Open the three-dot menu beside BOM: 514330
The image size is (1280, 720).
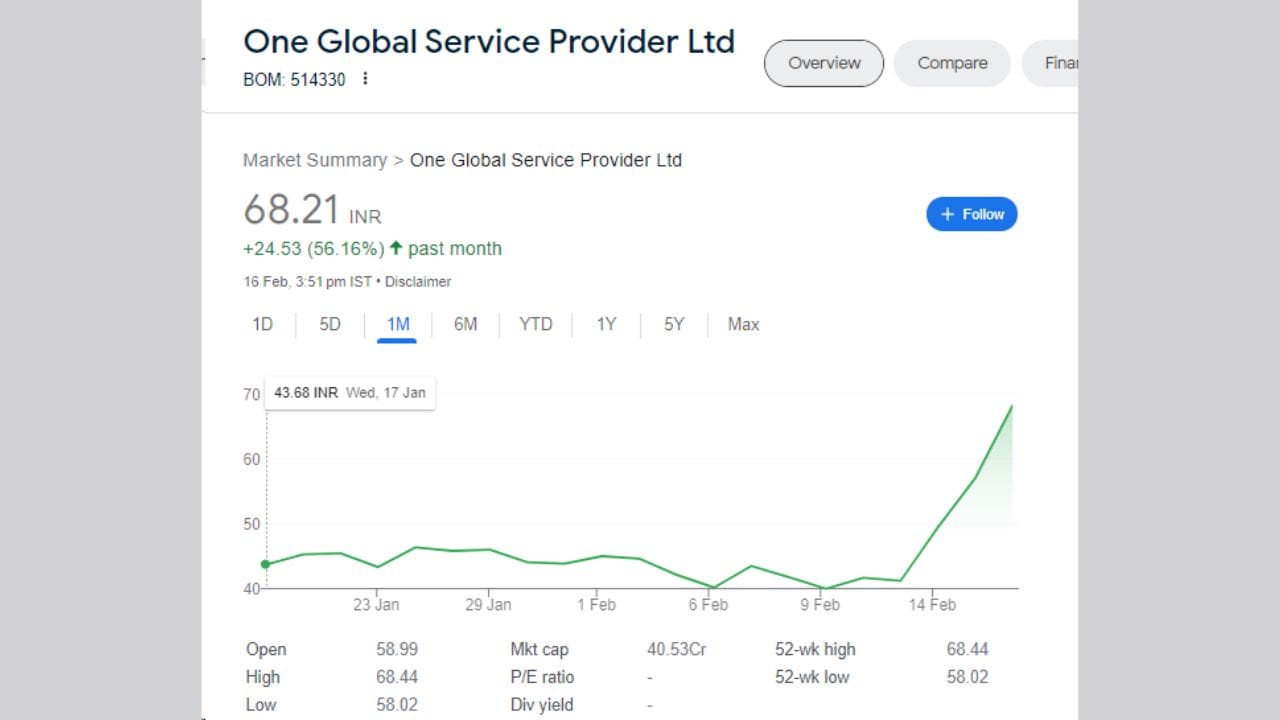[x=365, y=79]
